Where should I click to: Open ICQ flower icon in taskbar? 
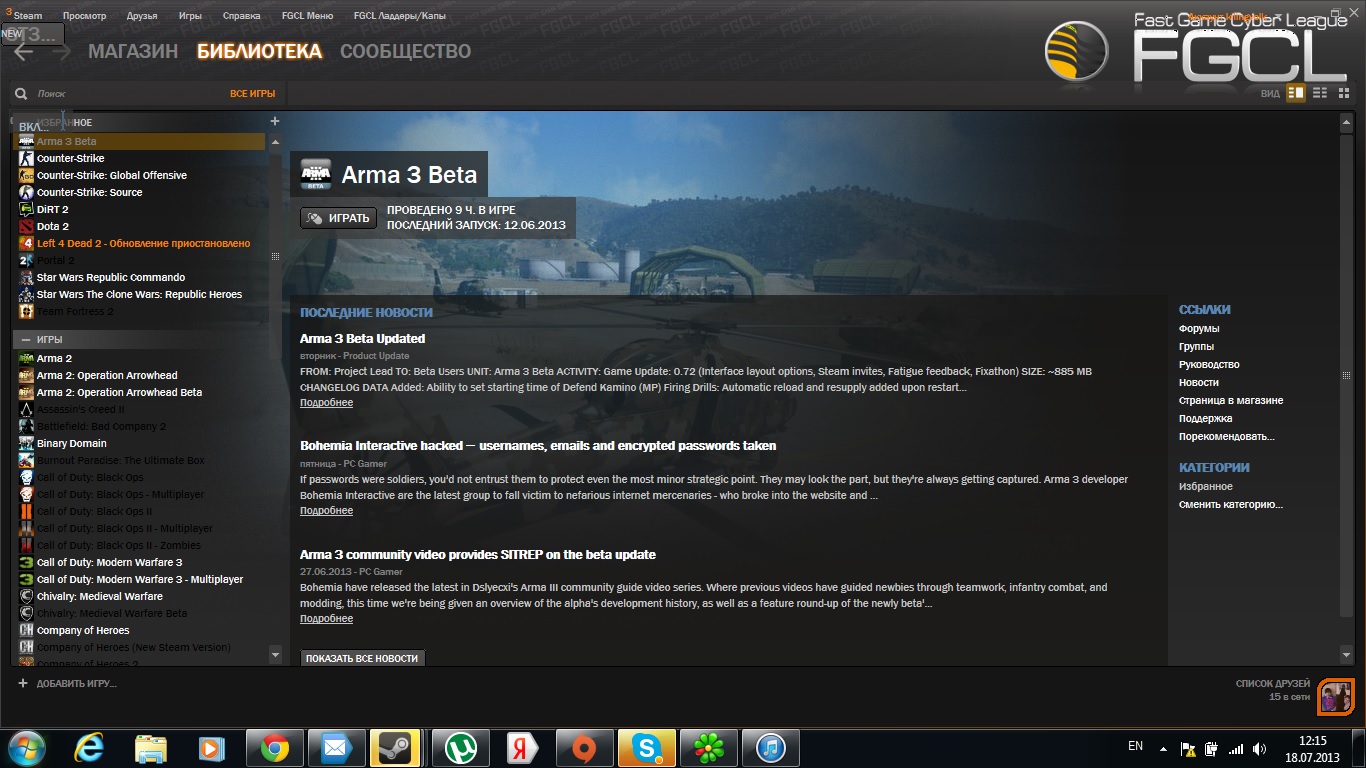click(x=709, y=748)
